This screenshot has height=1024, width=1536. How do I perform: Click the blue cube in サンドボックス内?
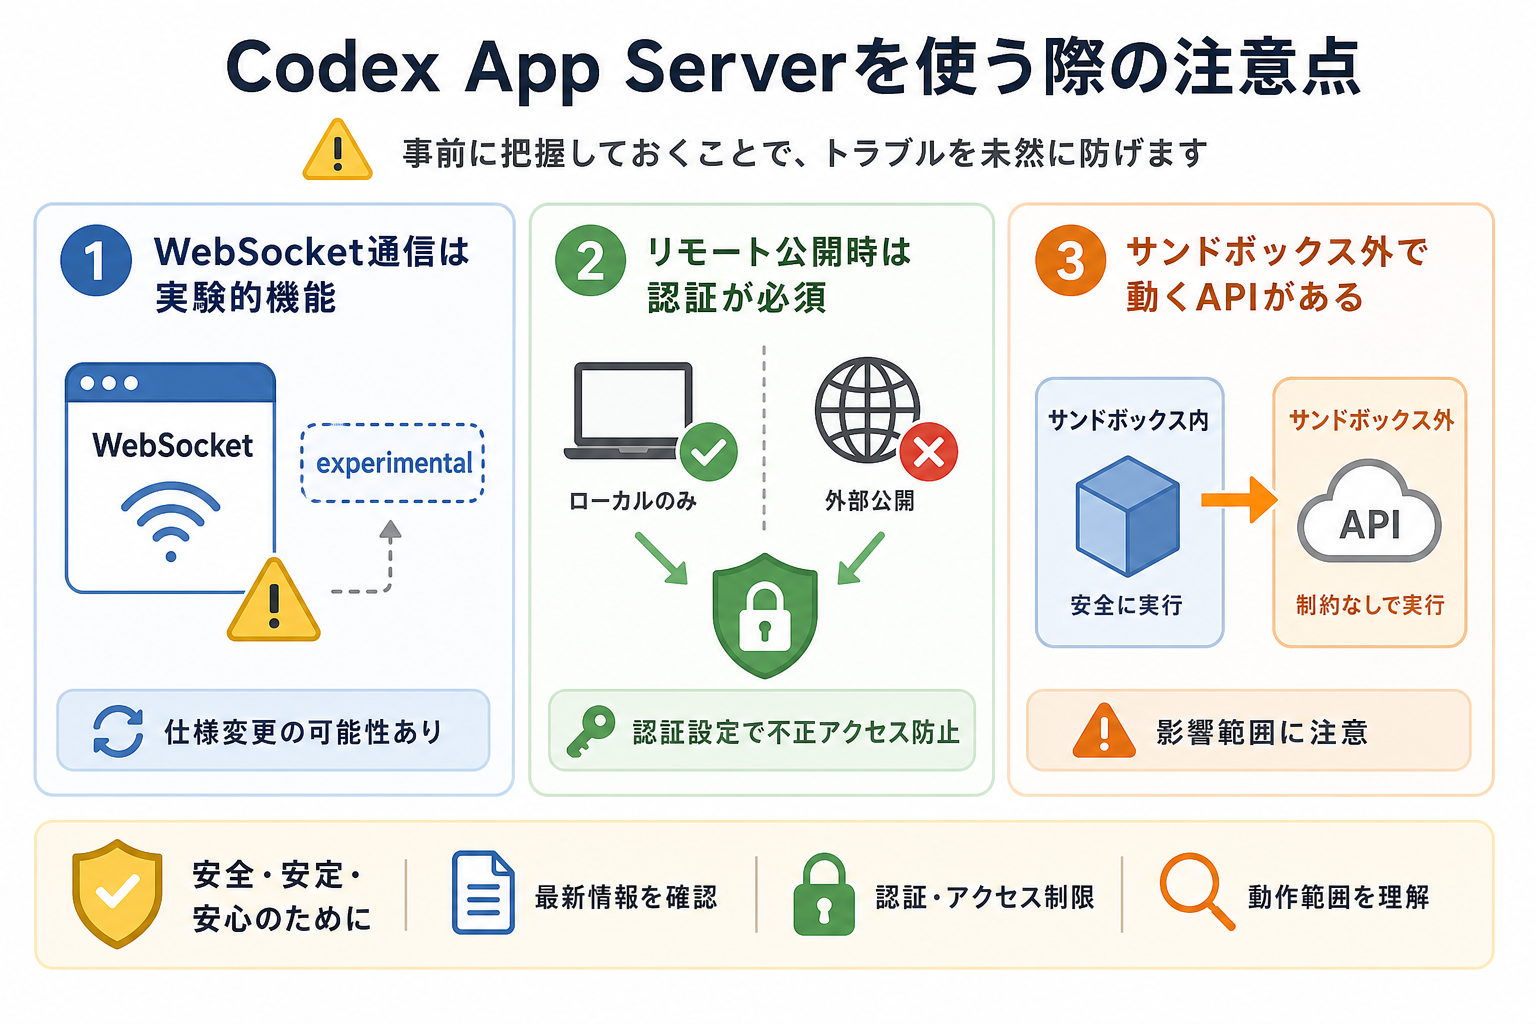pos(1128,516)
